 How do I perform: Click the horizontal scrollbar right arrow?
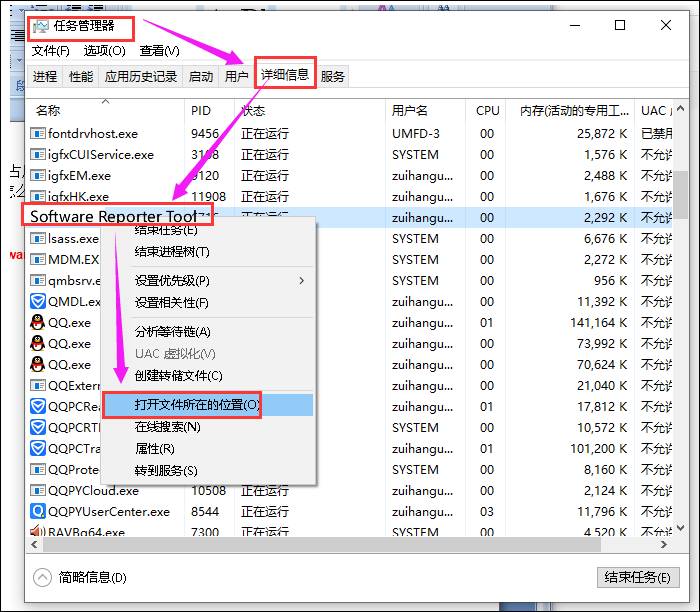664,545
